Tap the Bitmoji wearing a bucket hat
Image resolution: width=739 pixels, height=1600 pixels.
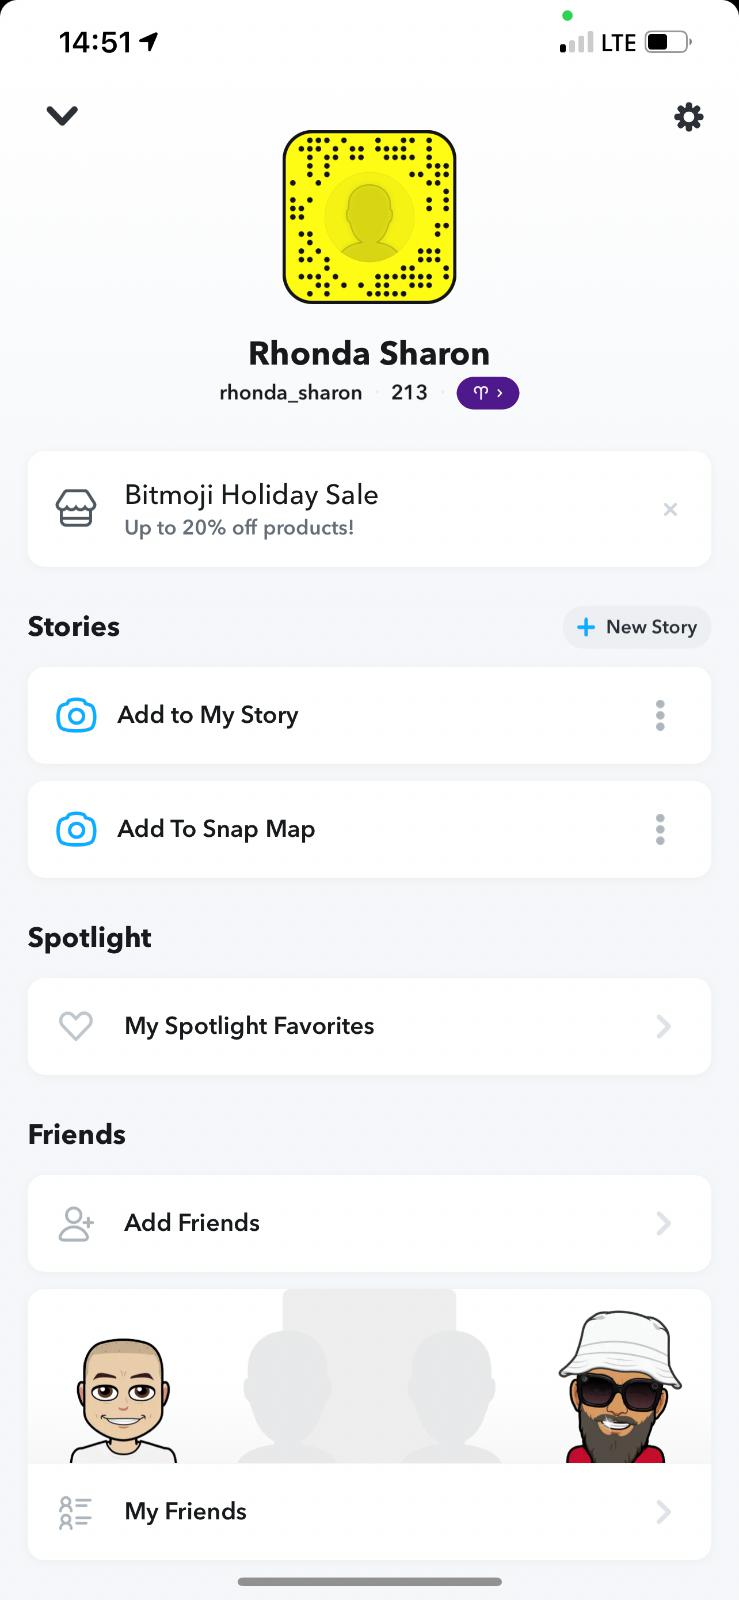(x=618, y=1388)
